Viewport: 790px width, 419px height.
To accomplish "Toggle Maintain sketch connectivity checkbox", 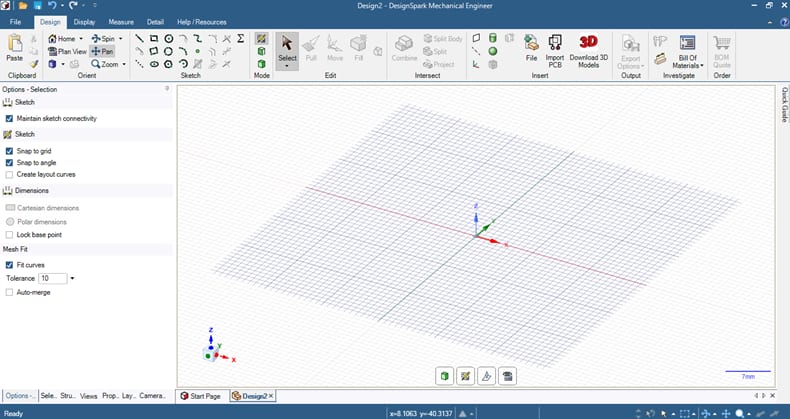I will (x=9, y=119).
